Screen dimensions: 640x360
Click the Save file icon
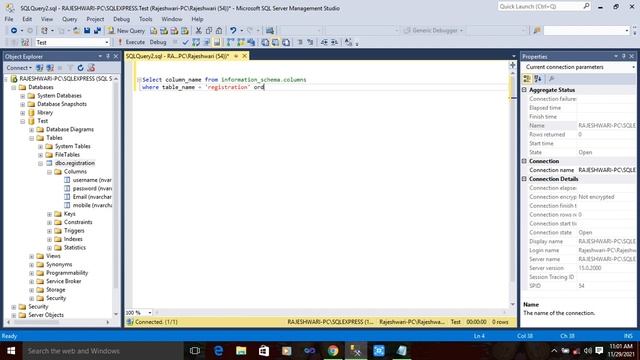point(87,31)
